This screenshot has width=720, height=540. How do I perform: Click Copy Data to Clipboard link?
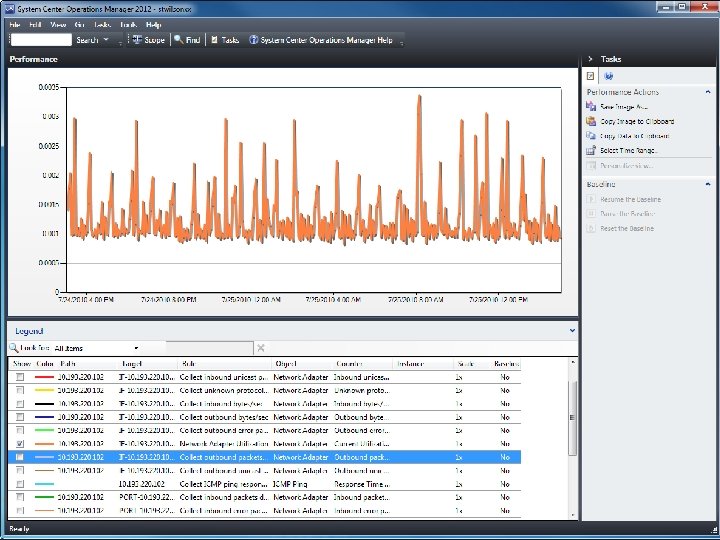635,136
